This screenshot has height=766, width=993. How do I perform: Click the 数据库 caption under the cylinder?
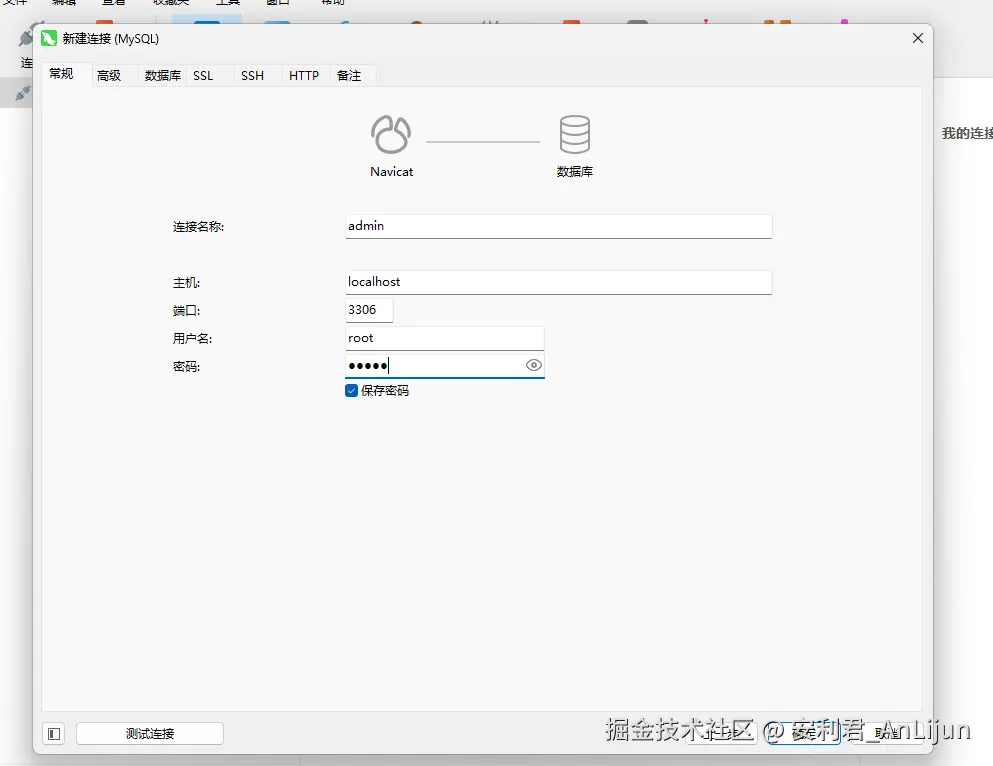coord(575,172)
